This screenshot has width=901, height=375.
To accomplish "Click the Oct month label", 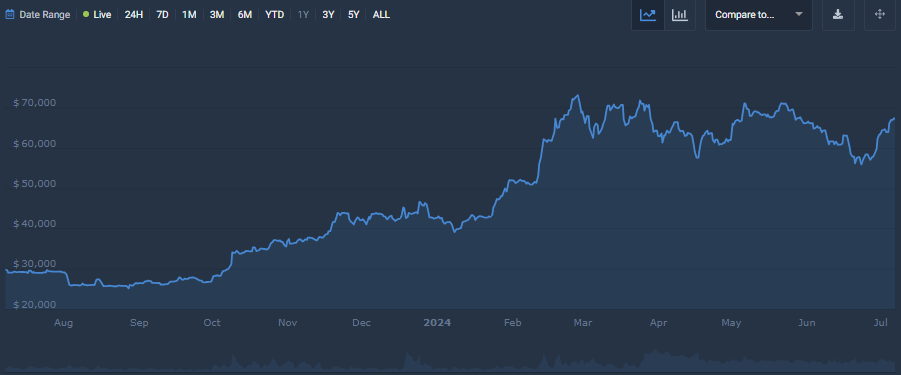I will (x=212, y=323).
